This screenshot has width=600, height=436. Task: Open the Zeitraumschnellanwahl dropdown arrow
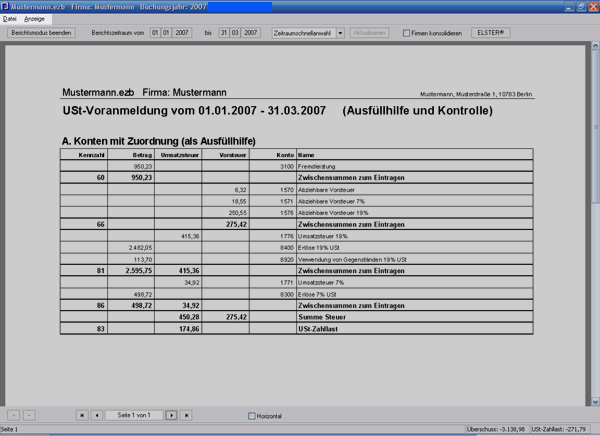click(x=340, y=33)
